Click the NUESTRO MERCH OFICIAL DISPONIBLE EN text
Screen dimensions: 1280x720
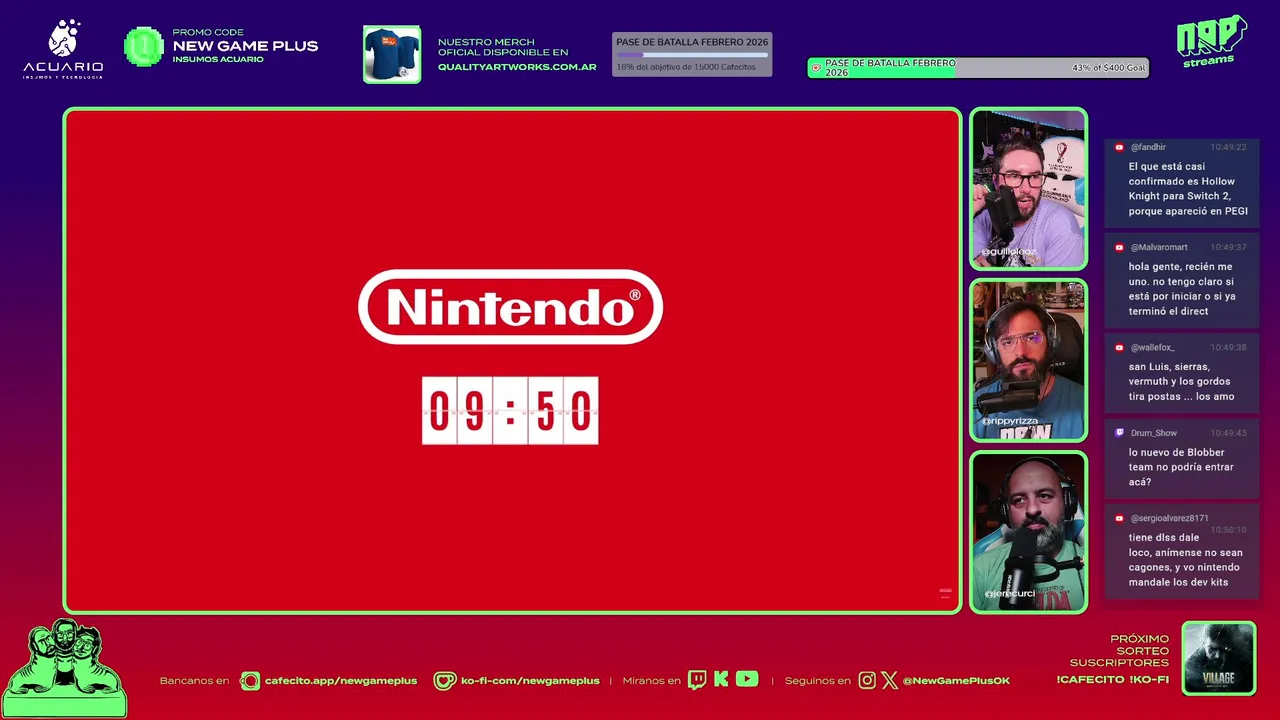click(503, 47)
